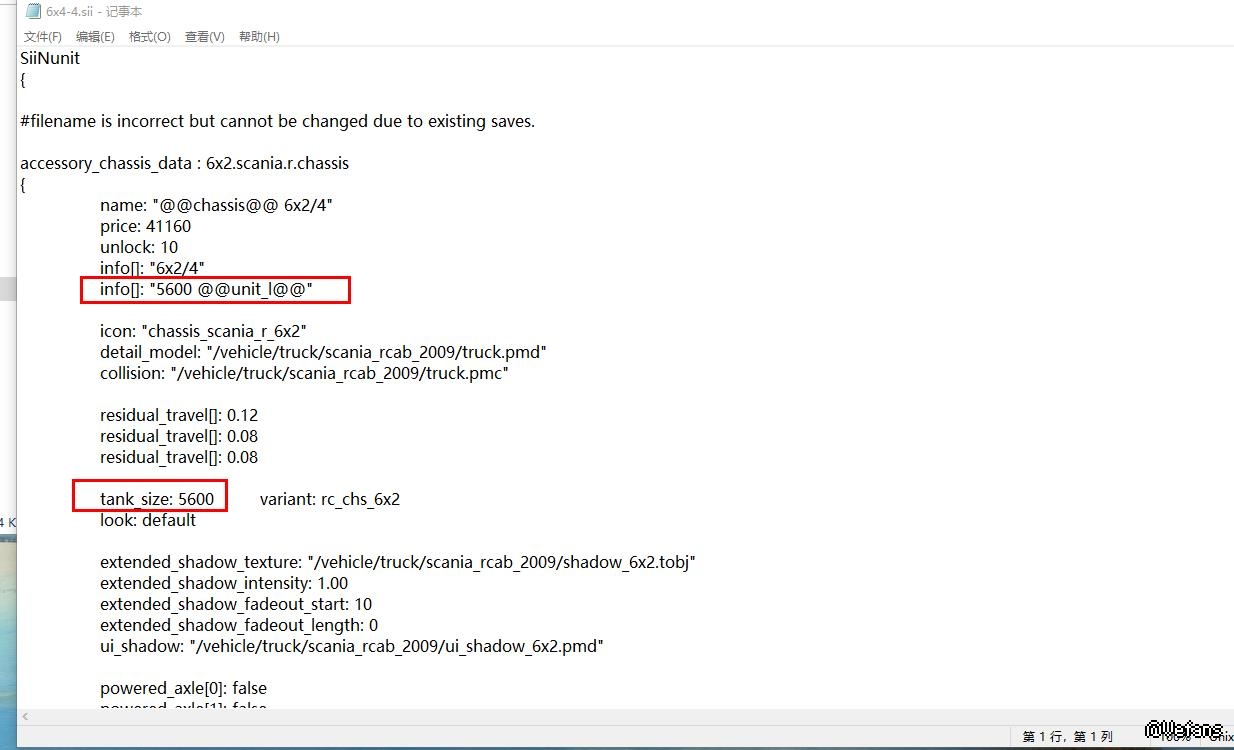The image size is (1234, 750).
Task: Click the line and column status bar indicator
Action: 1067,737
